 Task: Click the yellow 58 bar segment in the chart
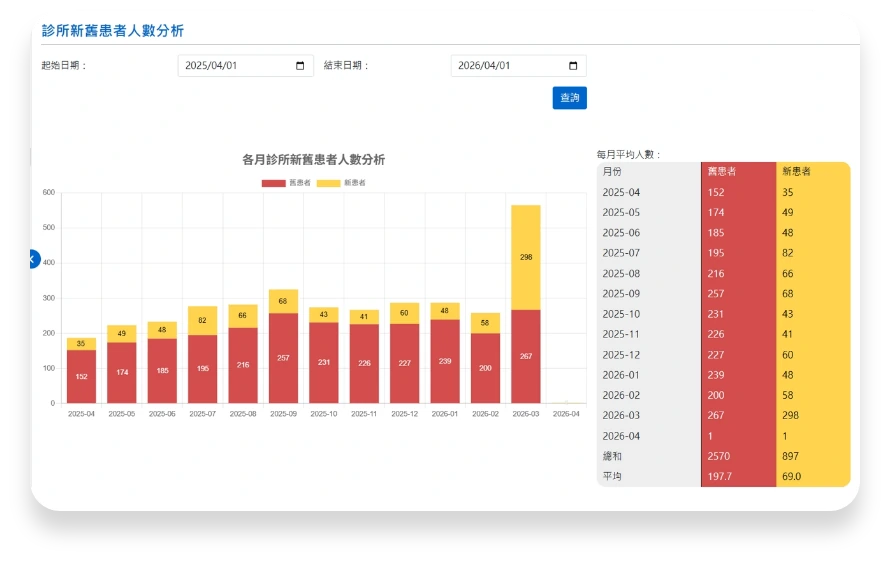pos(485,323)
